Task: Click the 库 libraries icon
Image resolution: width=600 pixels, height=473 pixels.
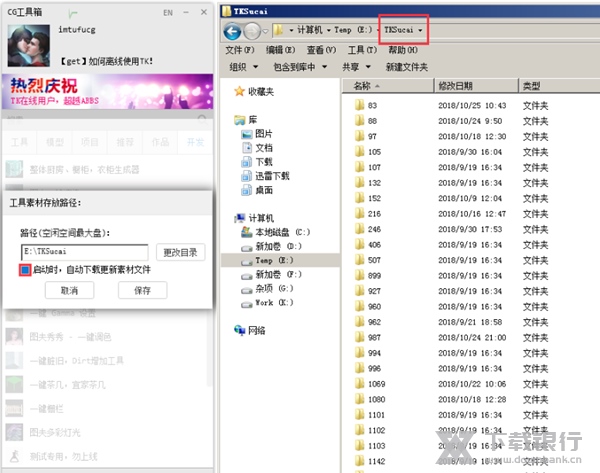Action: [240, 120]
